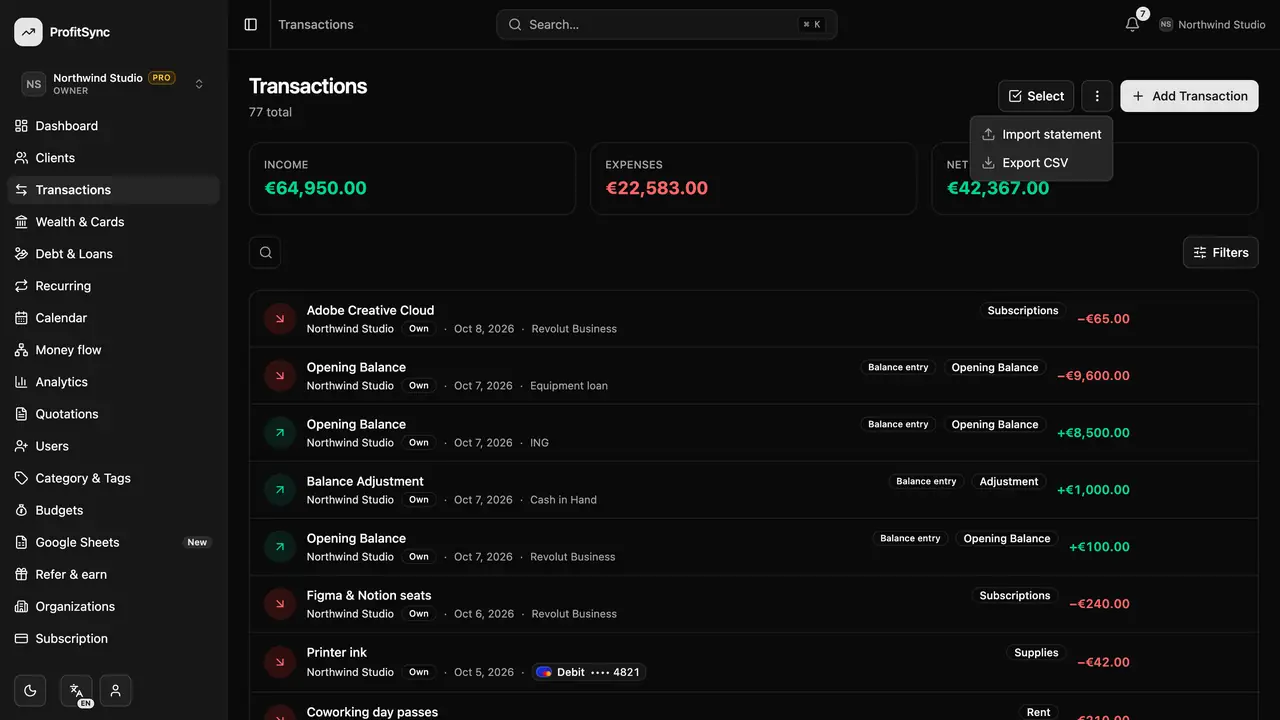
Task: Open Analytics in the sidebar
Action: point(113,382)
